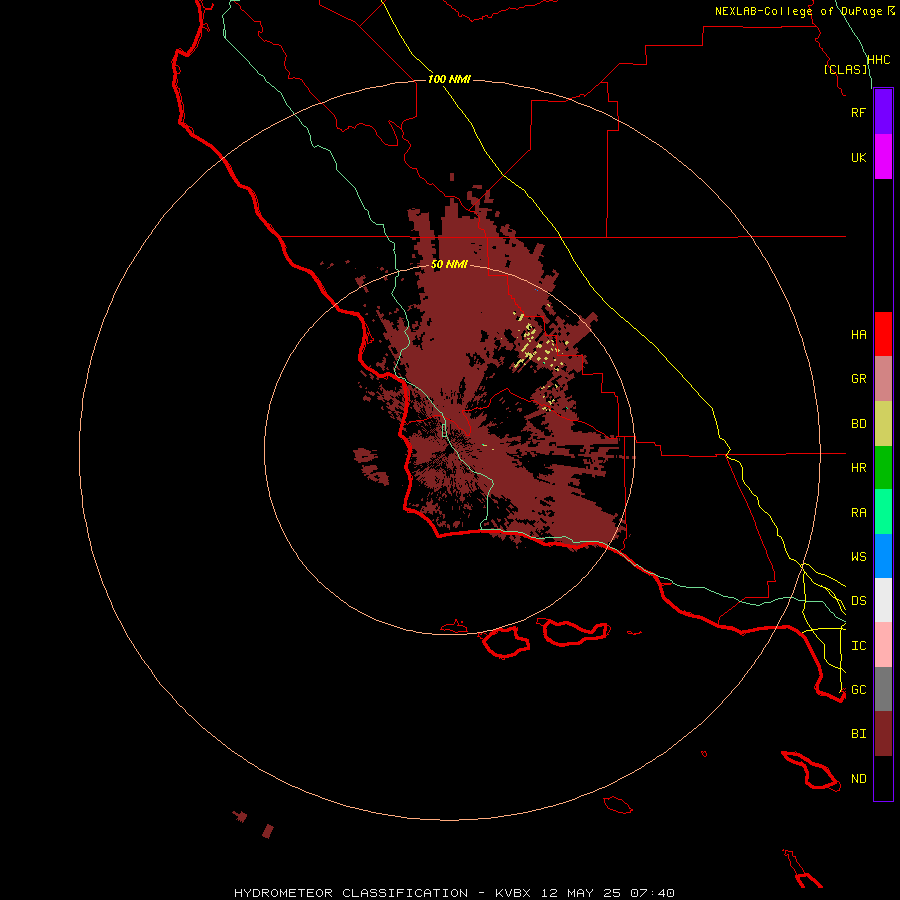Click the BI legend label
Screen dimensions: 900x900
click(858, 734)
